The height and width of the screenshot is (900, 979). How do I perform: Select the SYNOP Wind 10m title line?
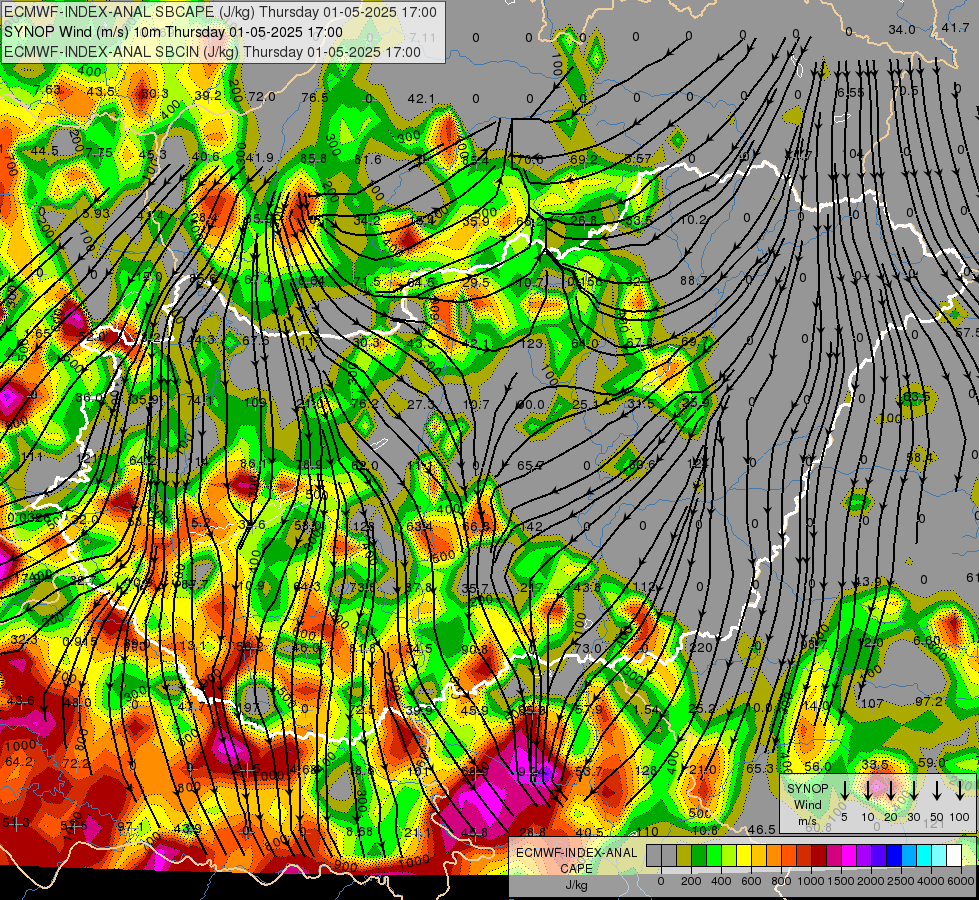[x=174, y=32]
